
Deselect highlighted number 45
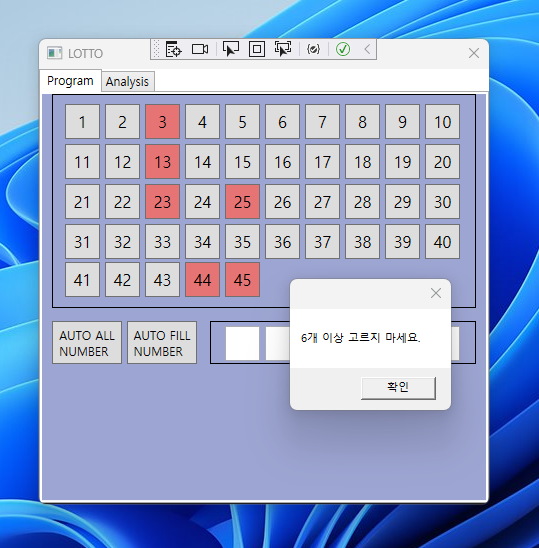point(242,280)
